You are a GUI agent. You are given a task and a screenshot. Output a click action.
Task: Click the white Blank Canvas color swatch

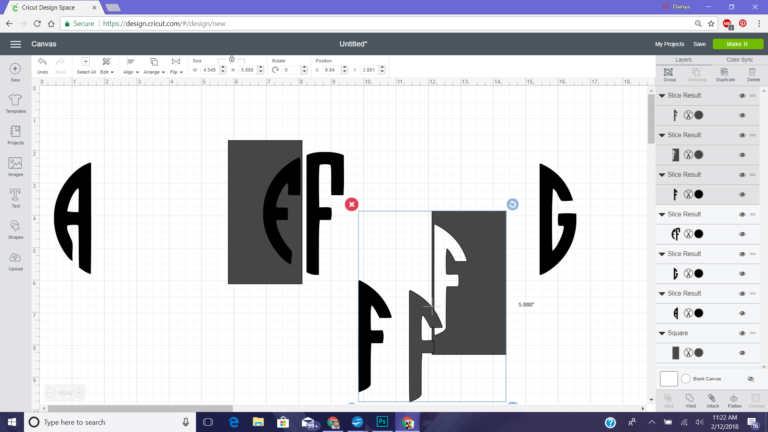(x=669, y=379)
